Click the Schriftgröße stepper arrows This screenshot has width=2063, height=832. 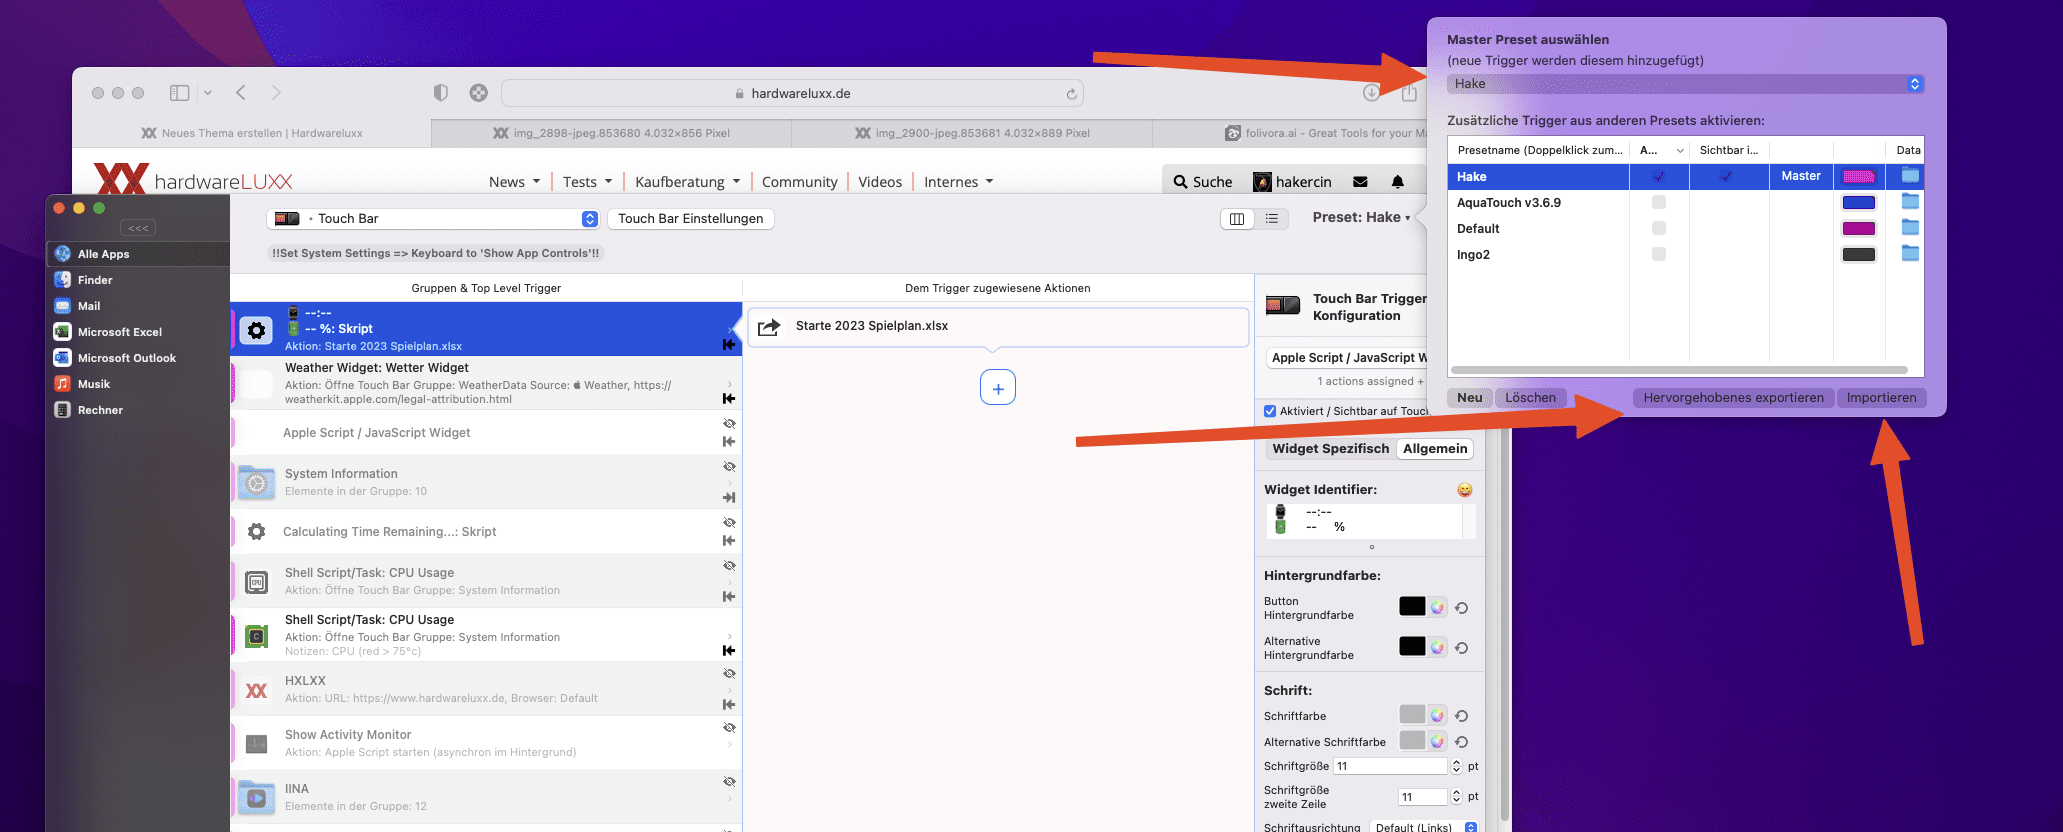click(x=1456, y=766)
